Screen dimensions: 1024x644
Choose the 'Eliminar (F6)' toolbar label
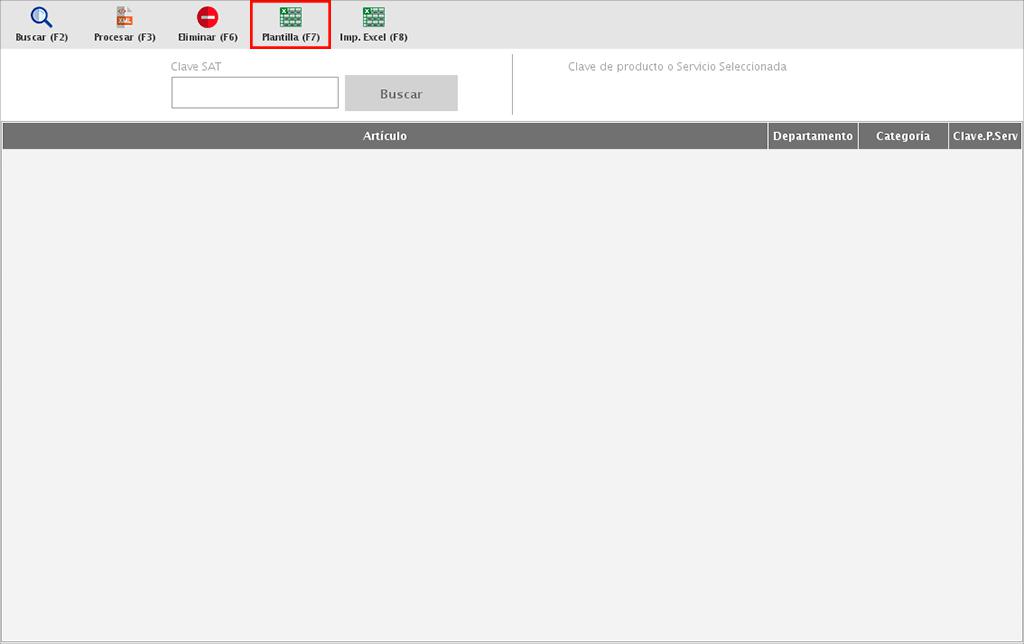click(x=208, y=37)
